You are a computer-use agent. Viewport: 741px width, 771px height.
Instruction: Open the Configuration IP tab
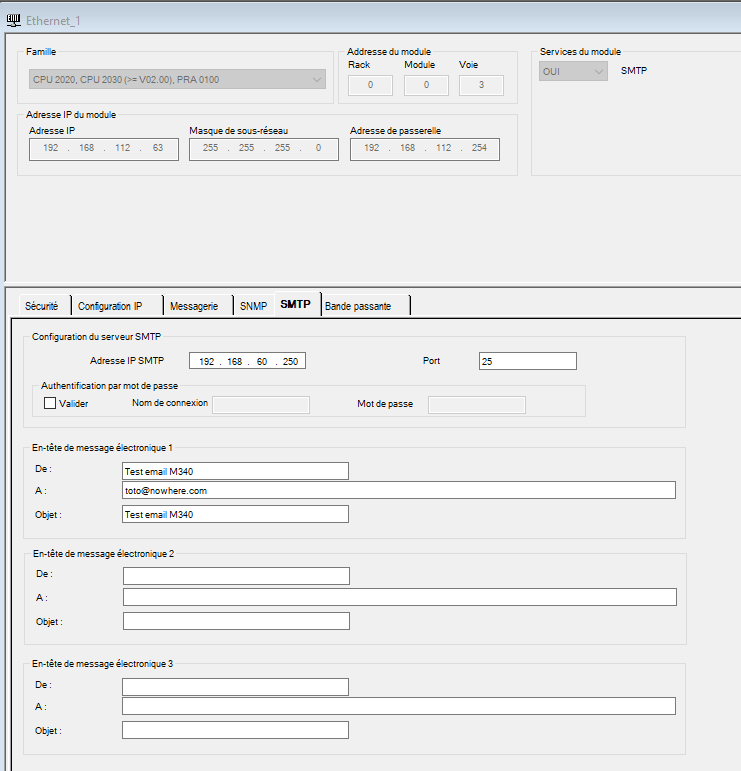[x=110, y=306]
